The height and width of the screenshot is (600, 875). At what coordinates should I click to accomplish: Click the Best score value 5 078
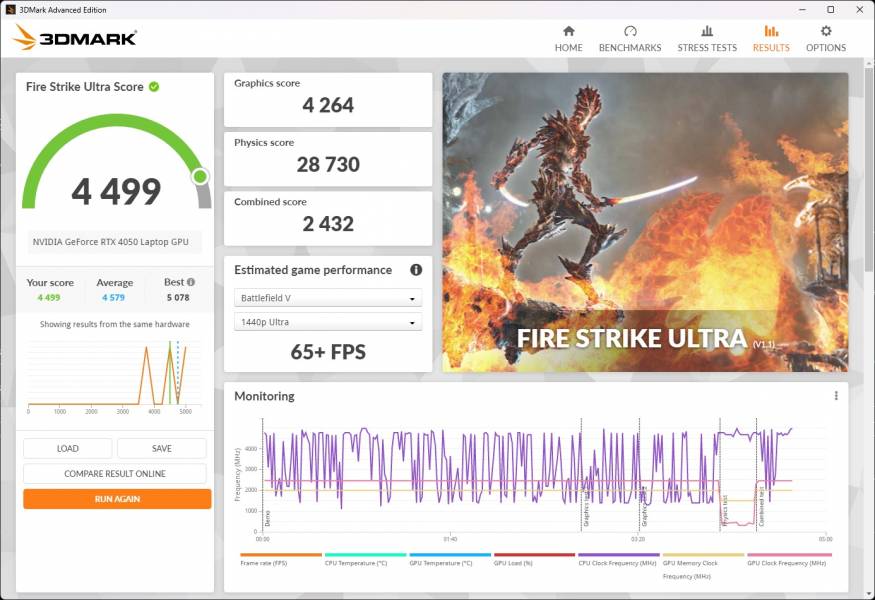click(x=178, y=297)
